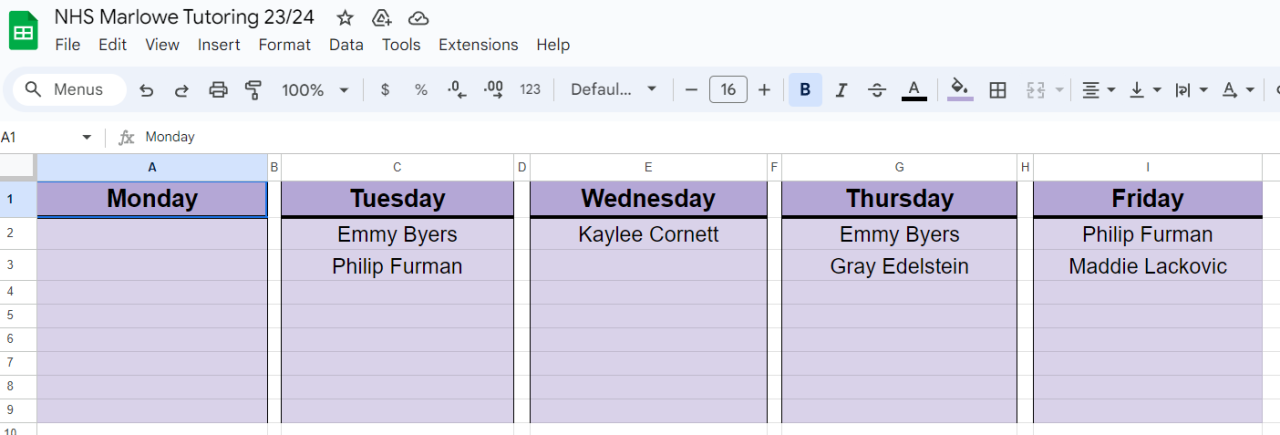This screenshot has width=1280, height=435.
Task: Open the Extensions menu
Action: click(478, 45)
